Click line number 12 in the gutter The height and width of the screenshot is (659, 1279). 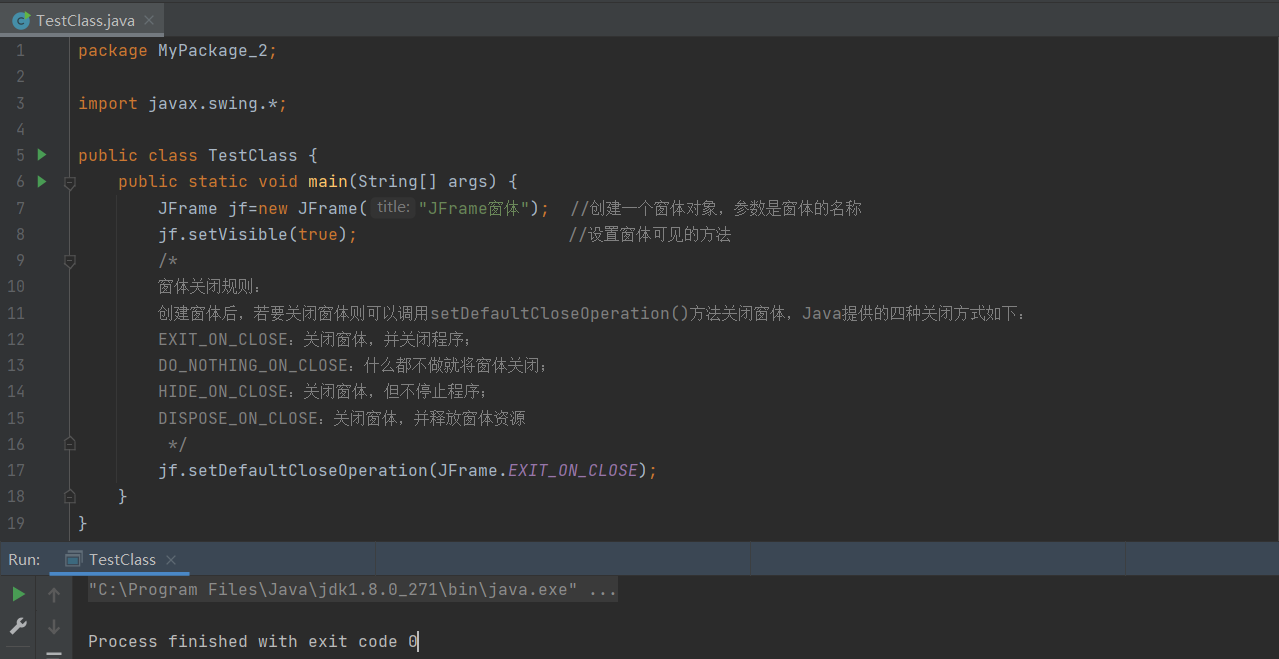[x=15, y=339]
